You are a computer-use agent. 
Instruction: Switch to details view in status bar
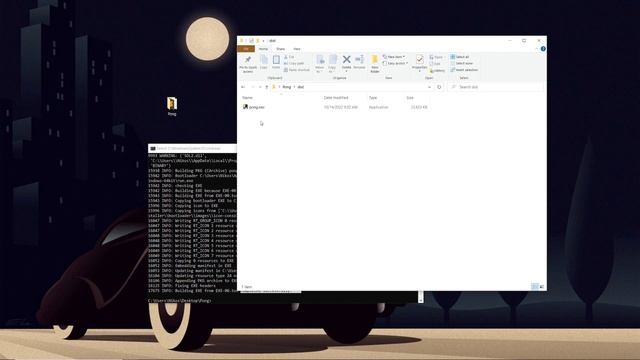(535, 287)
